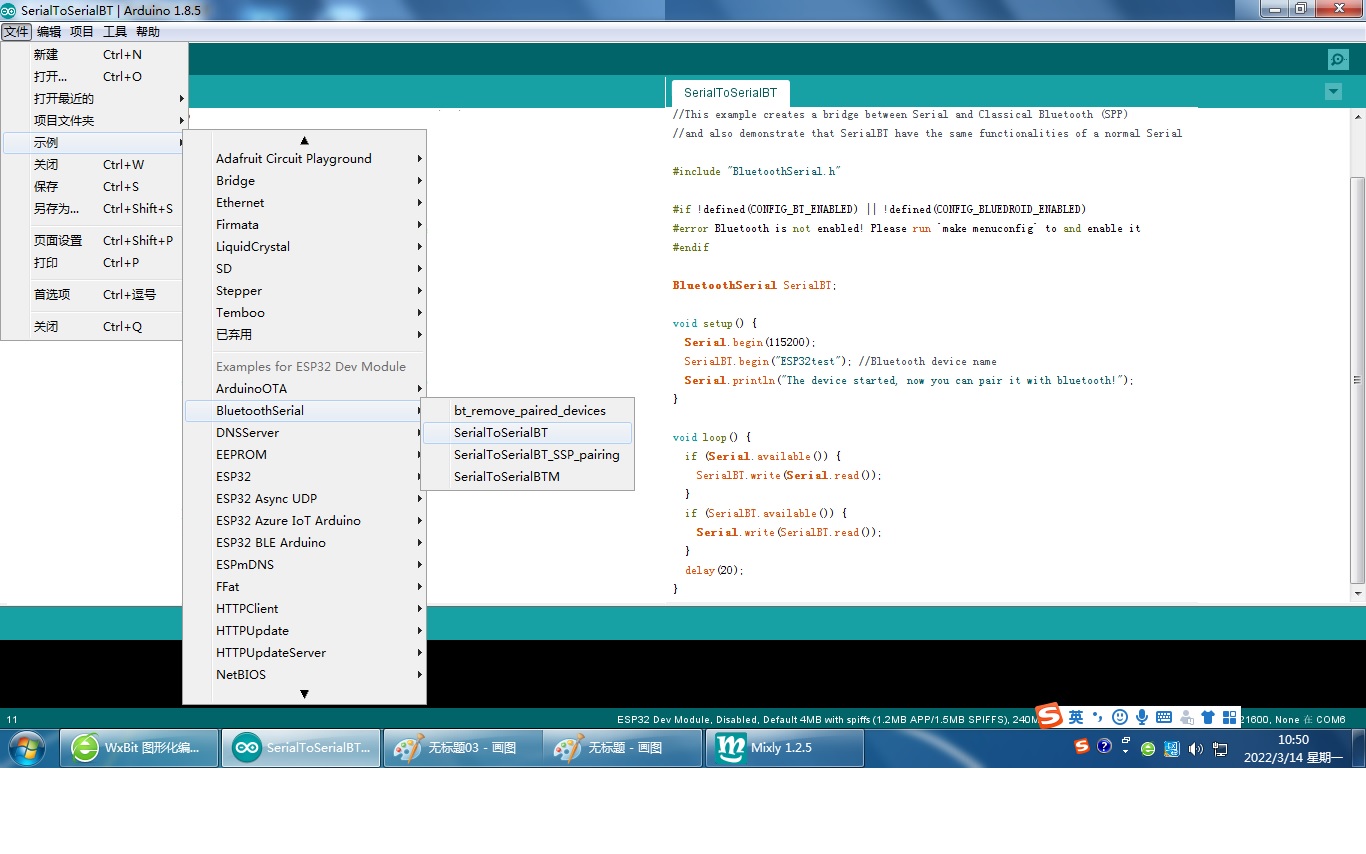The image size is (1366, 854).
Task: Open the ESP32 examples submenu
Action: [305, 477]
